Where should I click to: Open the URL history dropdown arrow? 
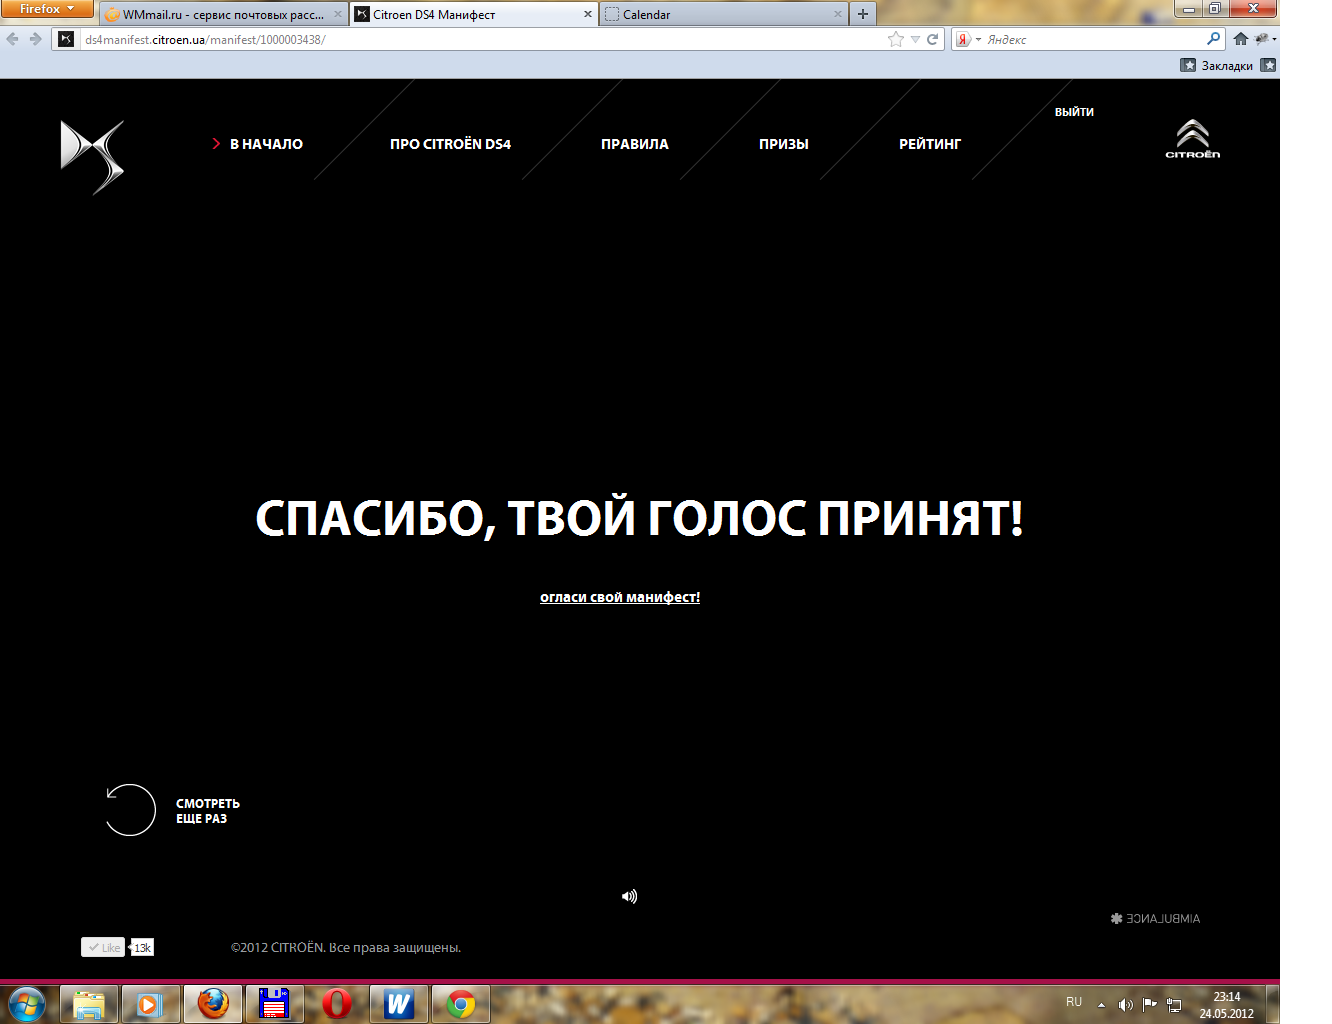pos(915,40)
